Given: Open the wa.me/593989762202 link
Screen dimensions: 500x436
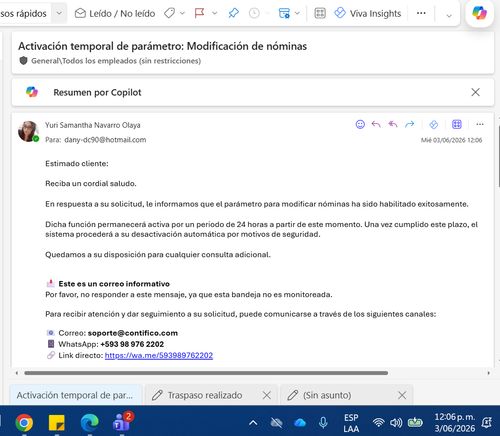Looking at the screenshot, I should click(x=159, y=356).
